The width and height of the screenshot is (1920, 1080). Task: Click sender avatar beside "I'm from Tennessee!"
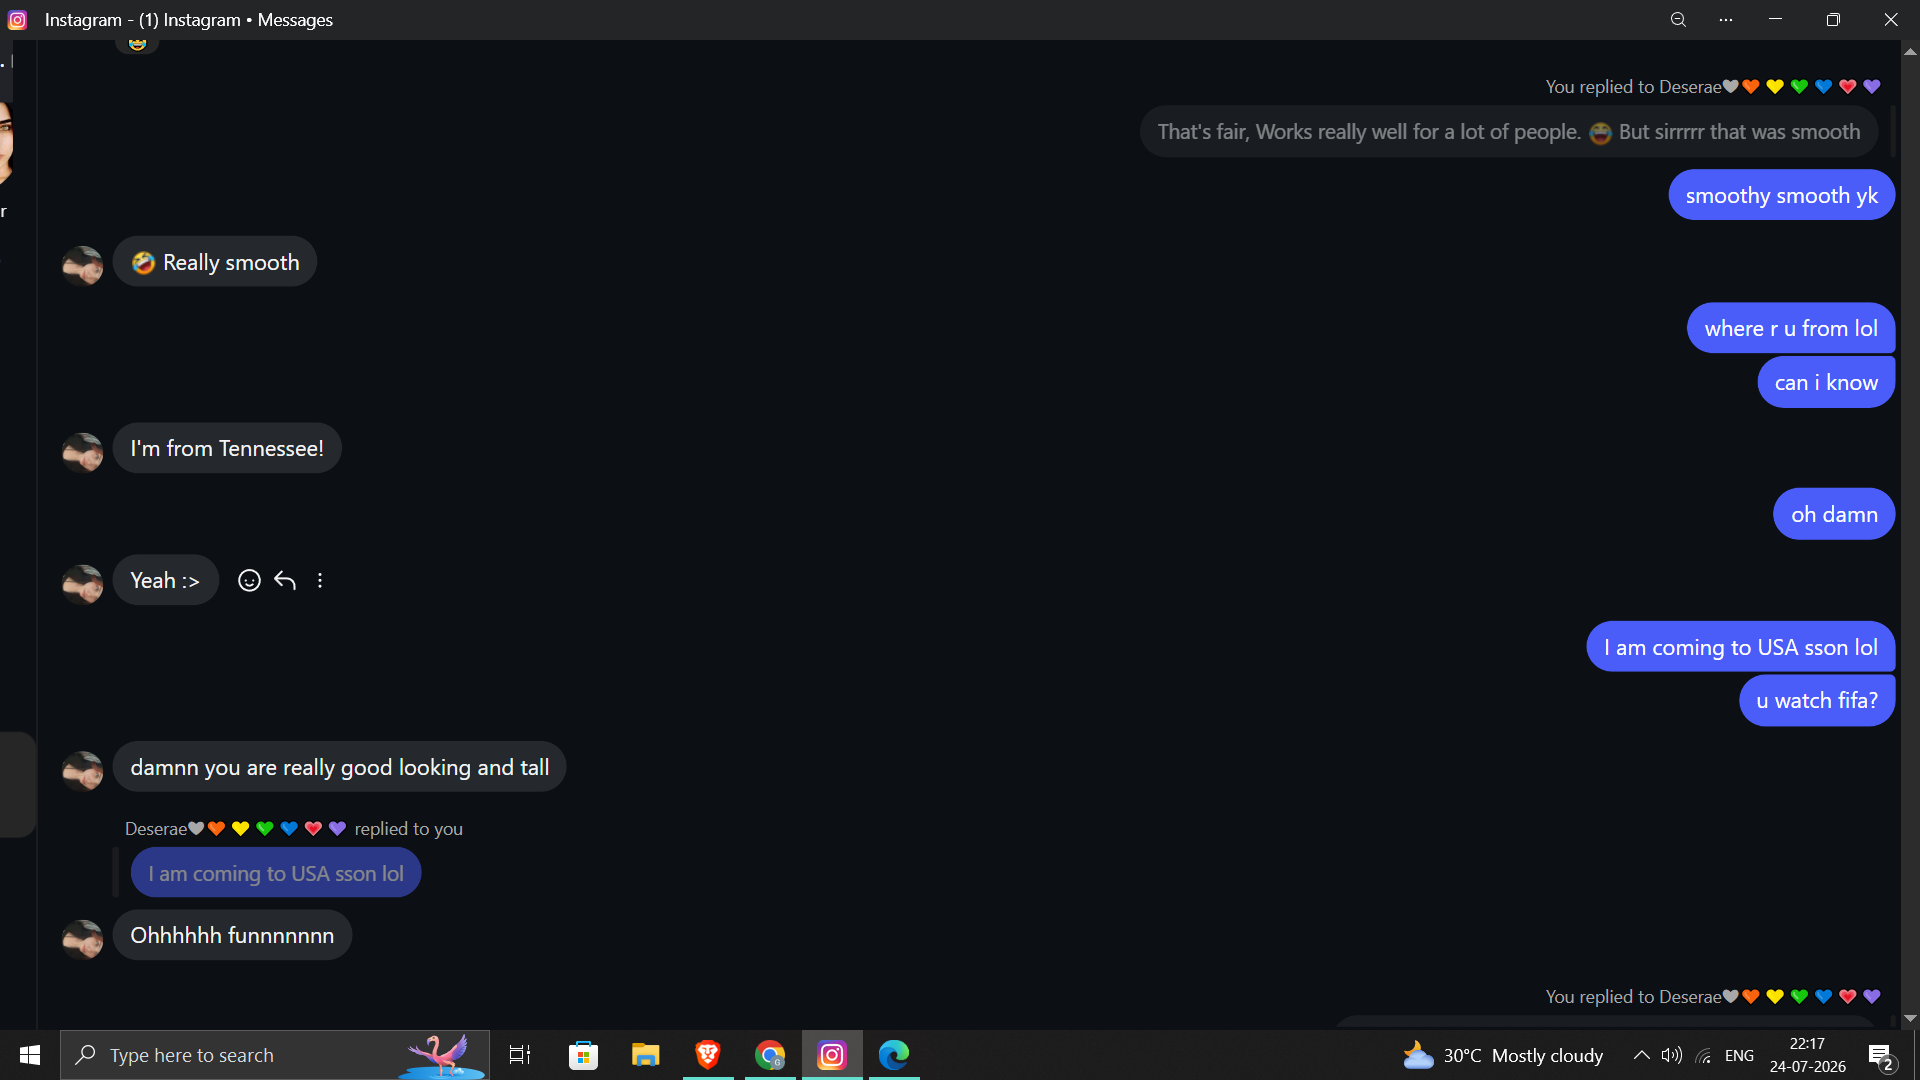pyautogui.click(x=83, y=452)
